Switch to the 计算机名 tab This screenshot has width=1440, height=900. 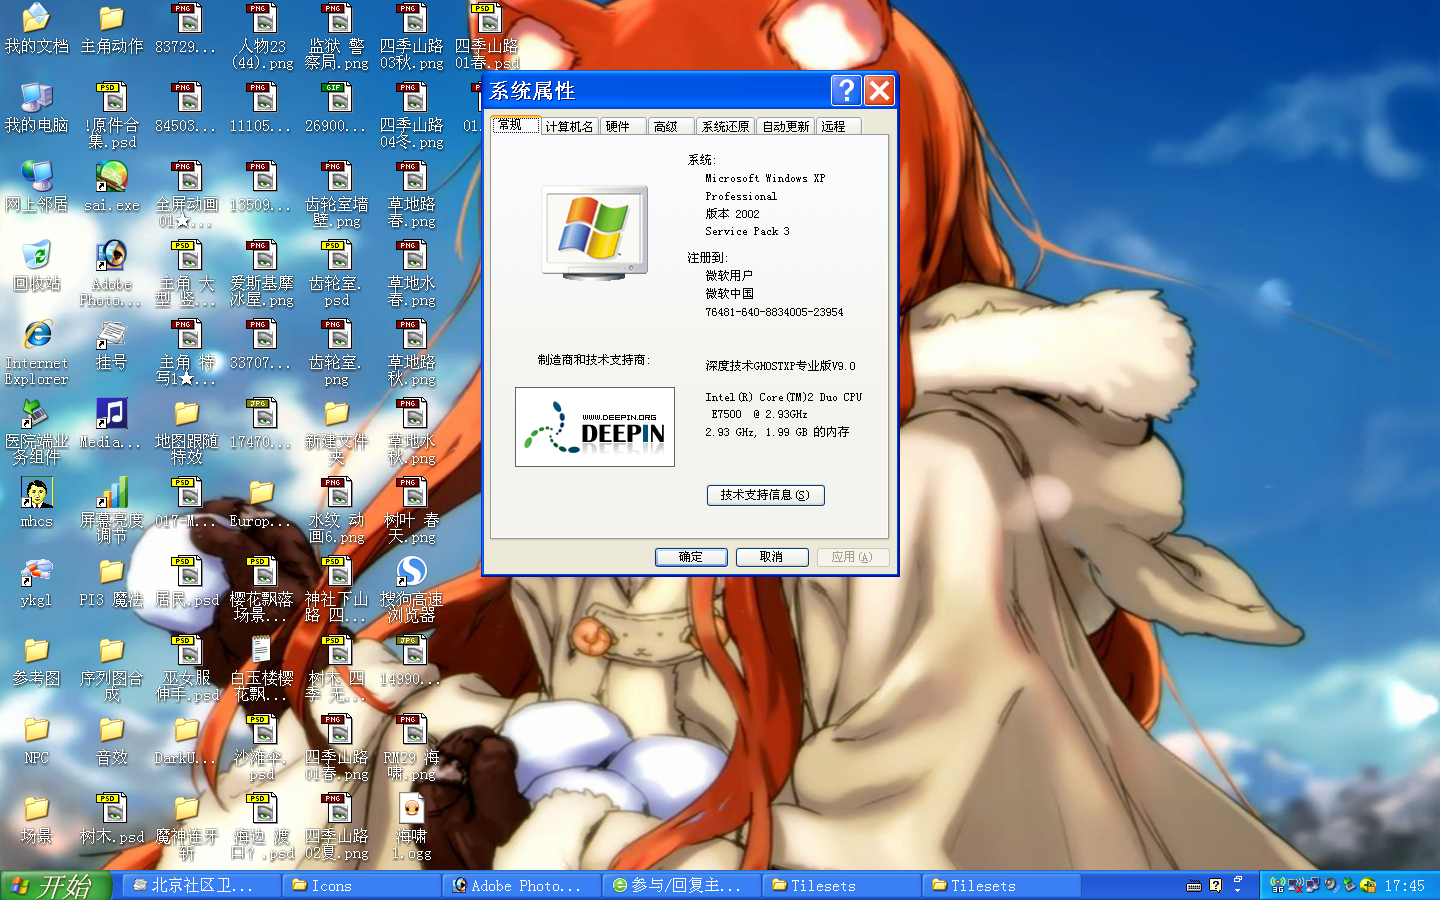569,126
